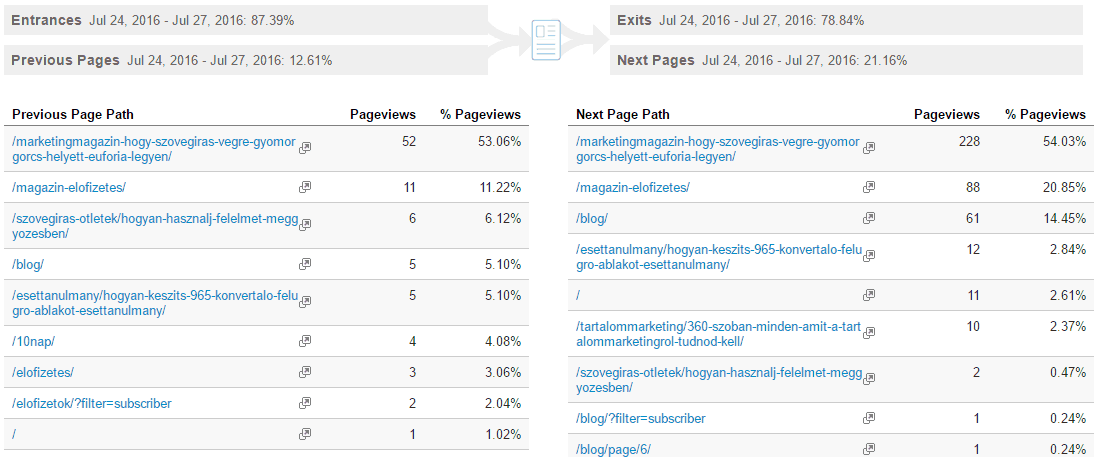This screenshot has width=1096, height=457.
Task: Open next szovegiras-otletek felelmet path link
Action: (719, 379)
